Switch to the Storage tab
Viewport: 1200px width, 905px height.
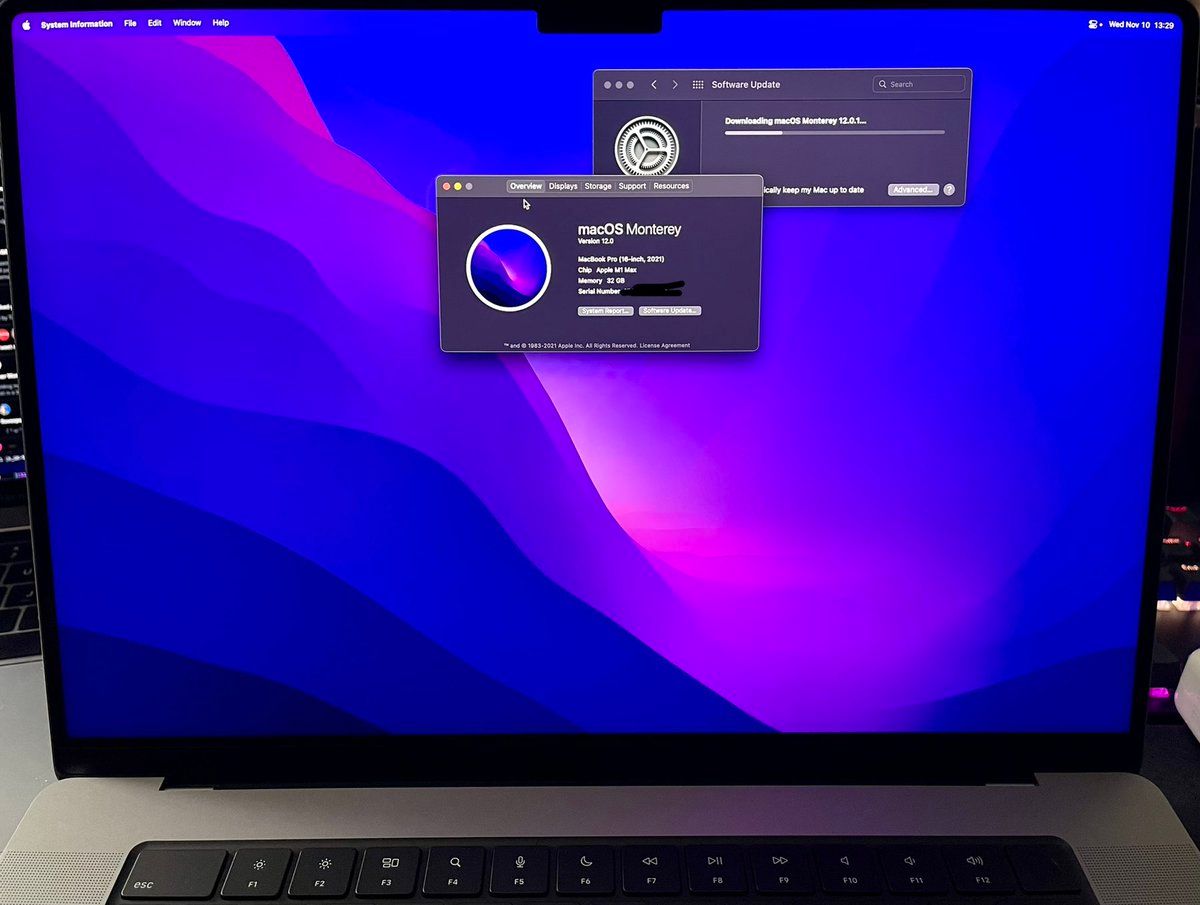[x=598, y=186]
